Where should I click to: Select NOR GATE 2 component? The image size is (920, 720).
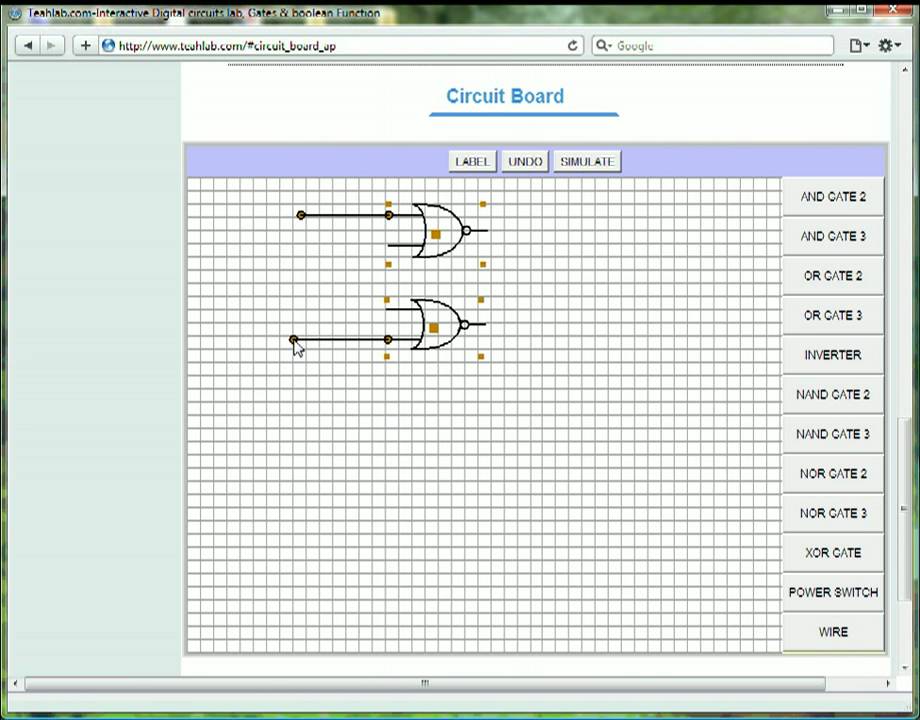(833, 474)
